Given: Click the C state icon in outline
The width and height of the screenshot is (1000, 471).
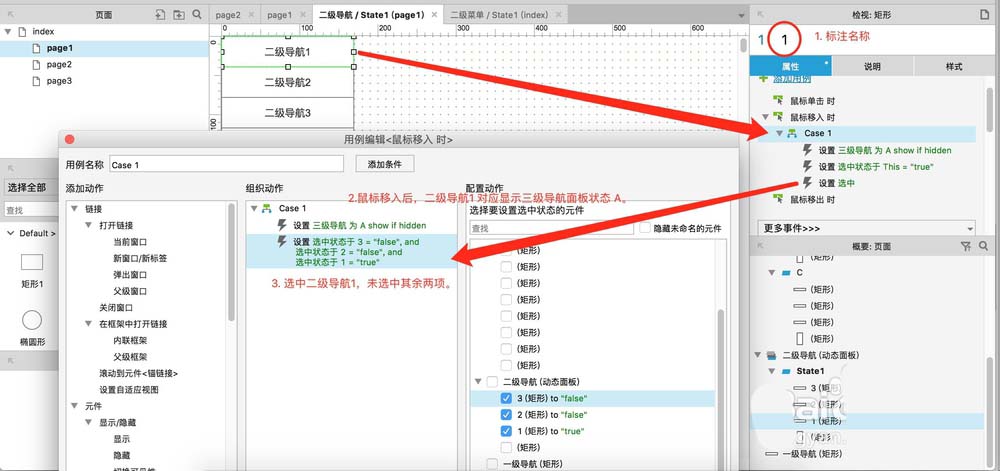Looking at the screenshot, I should pyautogui.click(x=786, y=273).
